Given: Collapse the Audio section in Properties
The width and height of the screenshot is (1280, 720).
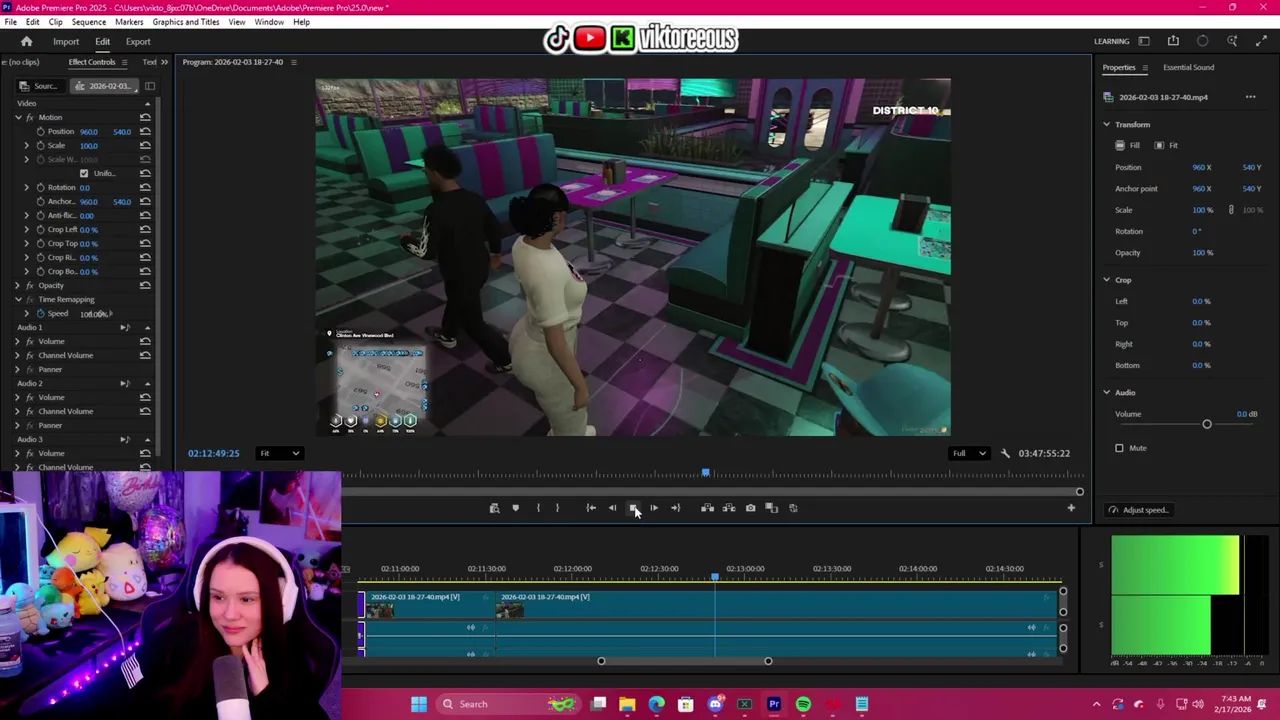Looking at the screenshot, I should click(x=1107, y=392).
